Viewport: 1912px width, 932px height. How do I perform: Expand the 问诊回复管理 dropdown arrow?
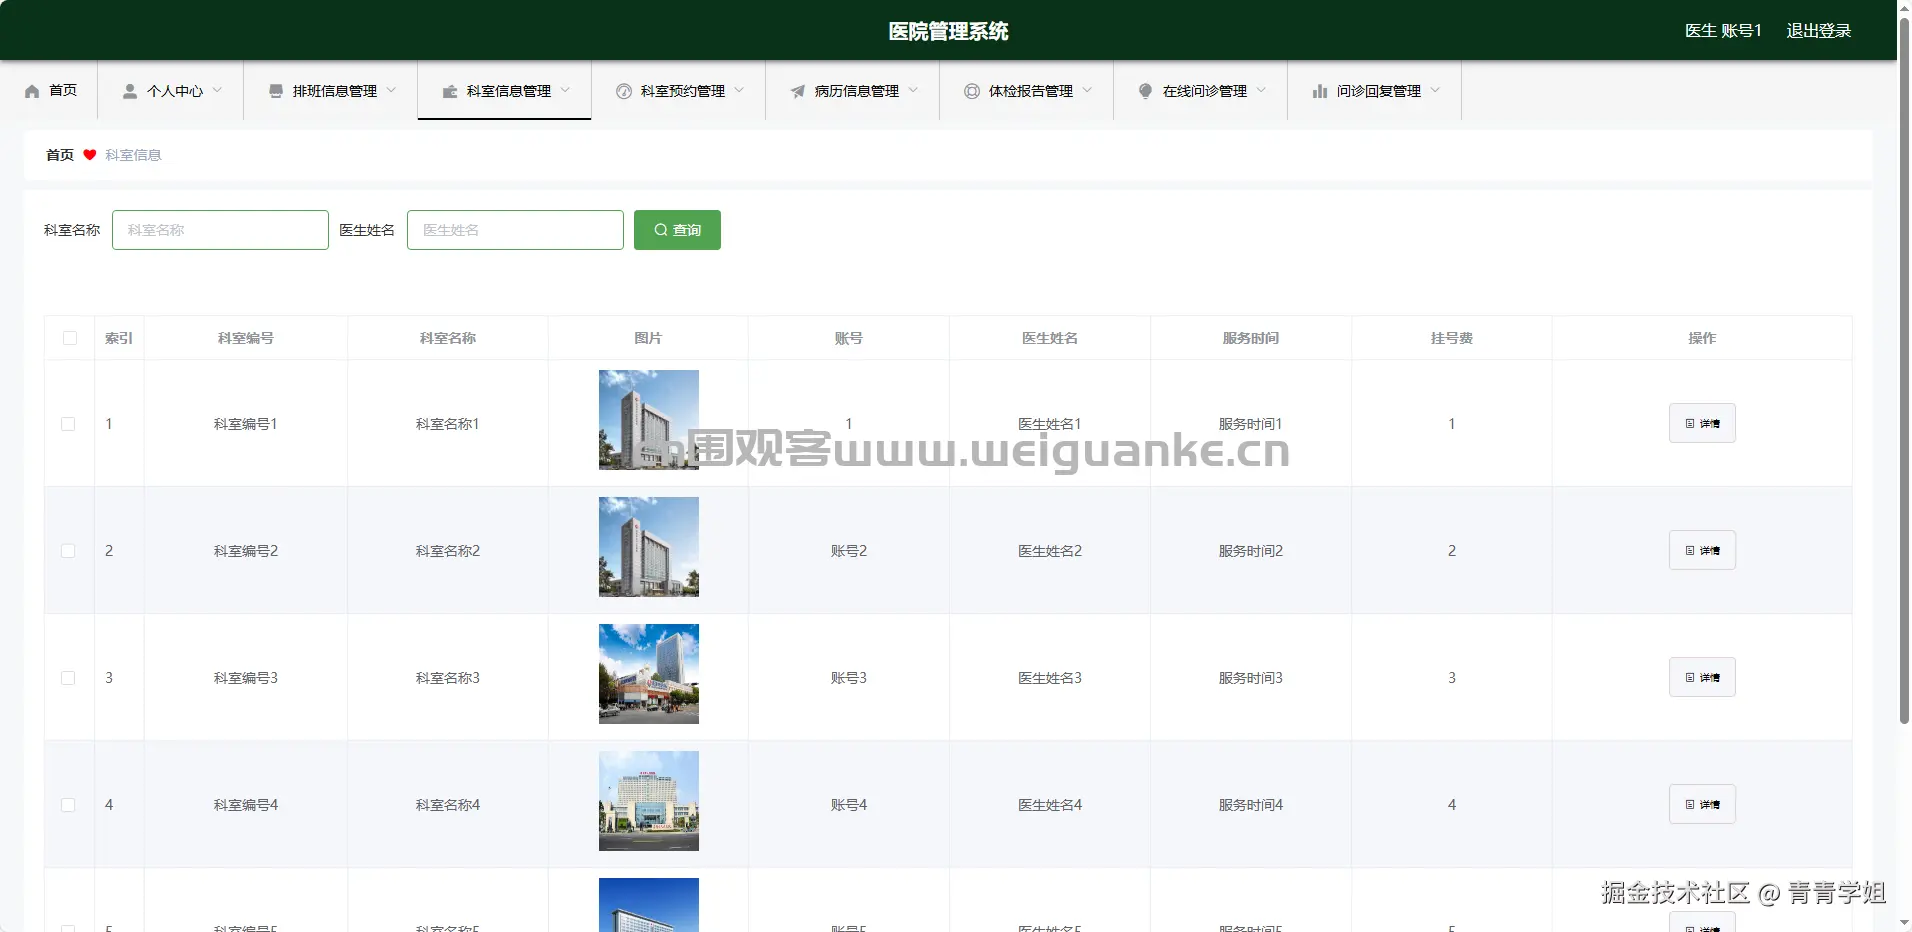(1435, 90)
